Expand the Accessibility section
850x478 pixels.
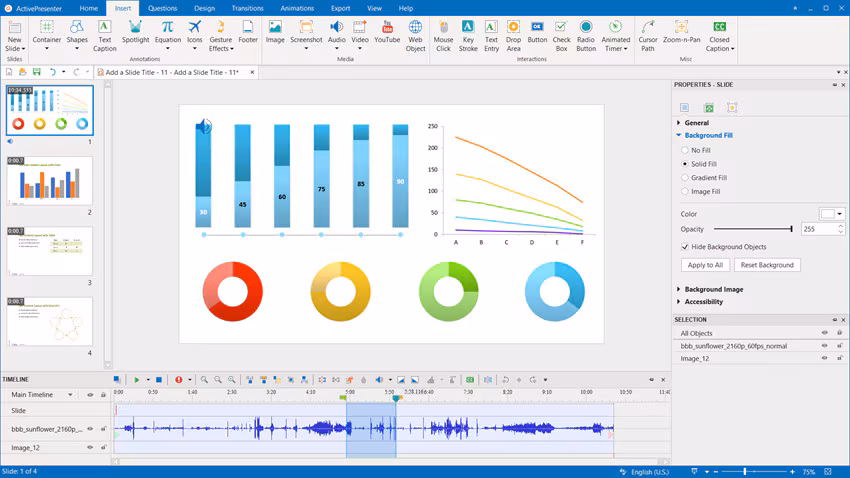tap(679, 302)
